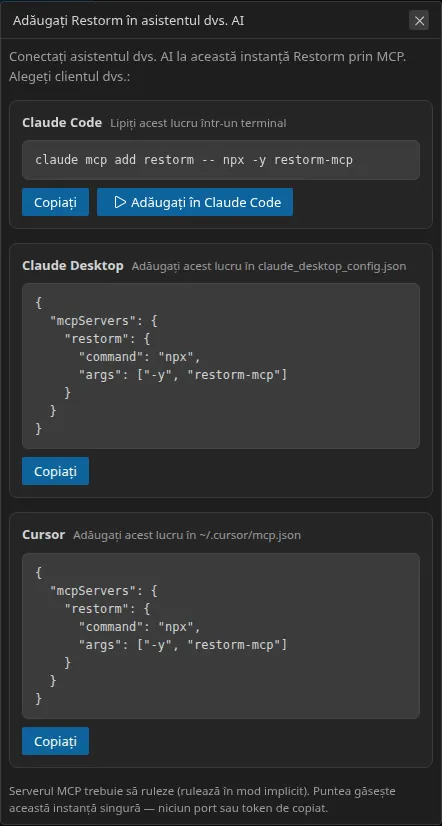Click the footer note about Serverul MCP
Screen dimensions: 442x826
point(202,799)
